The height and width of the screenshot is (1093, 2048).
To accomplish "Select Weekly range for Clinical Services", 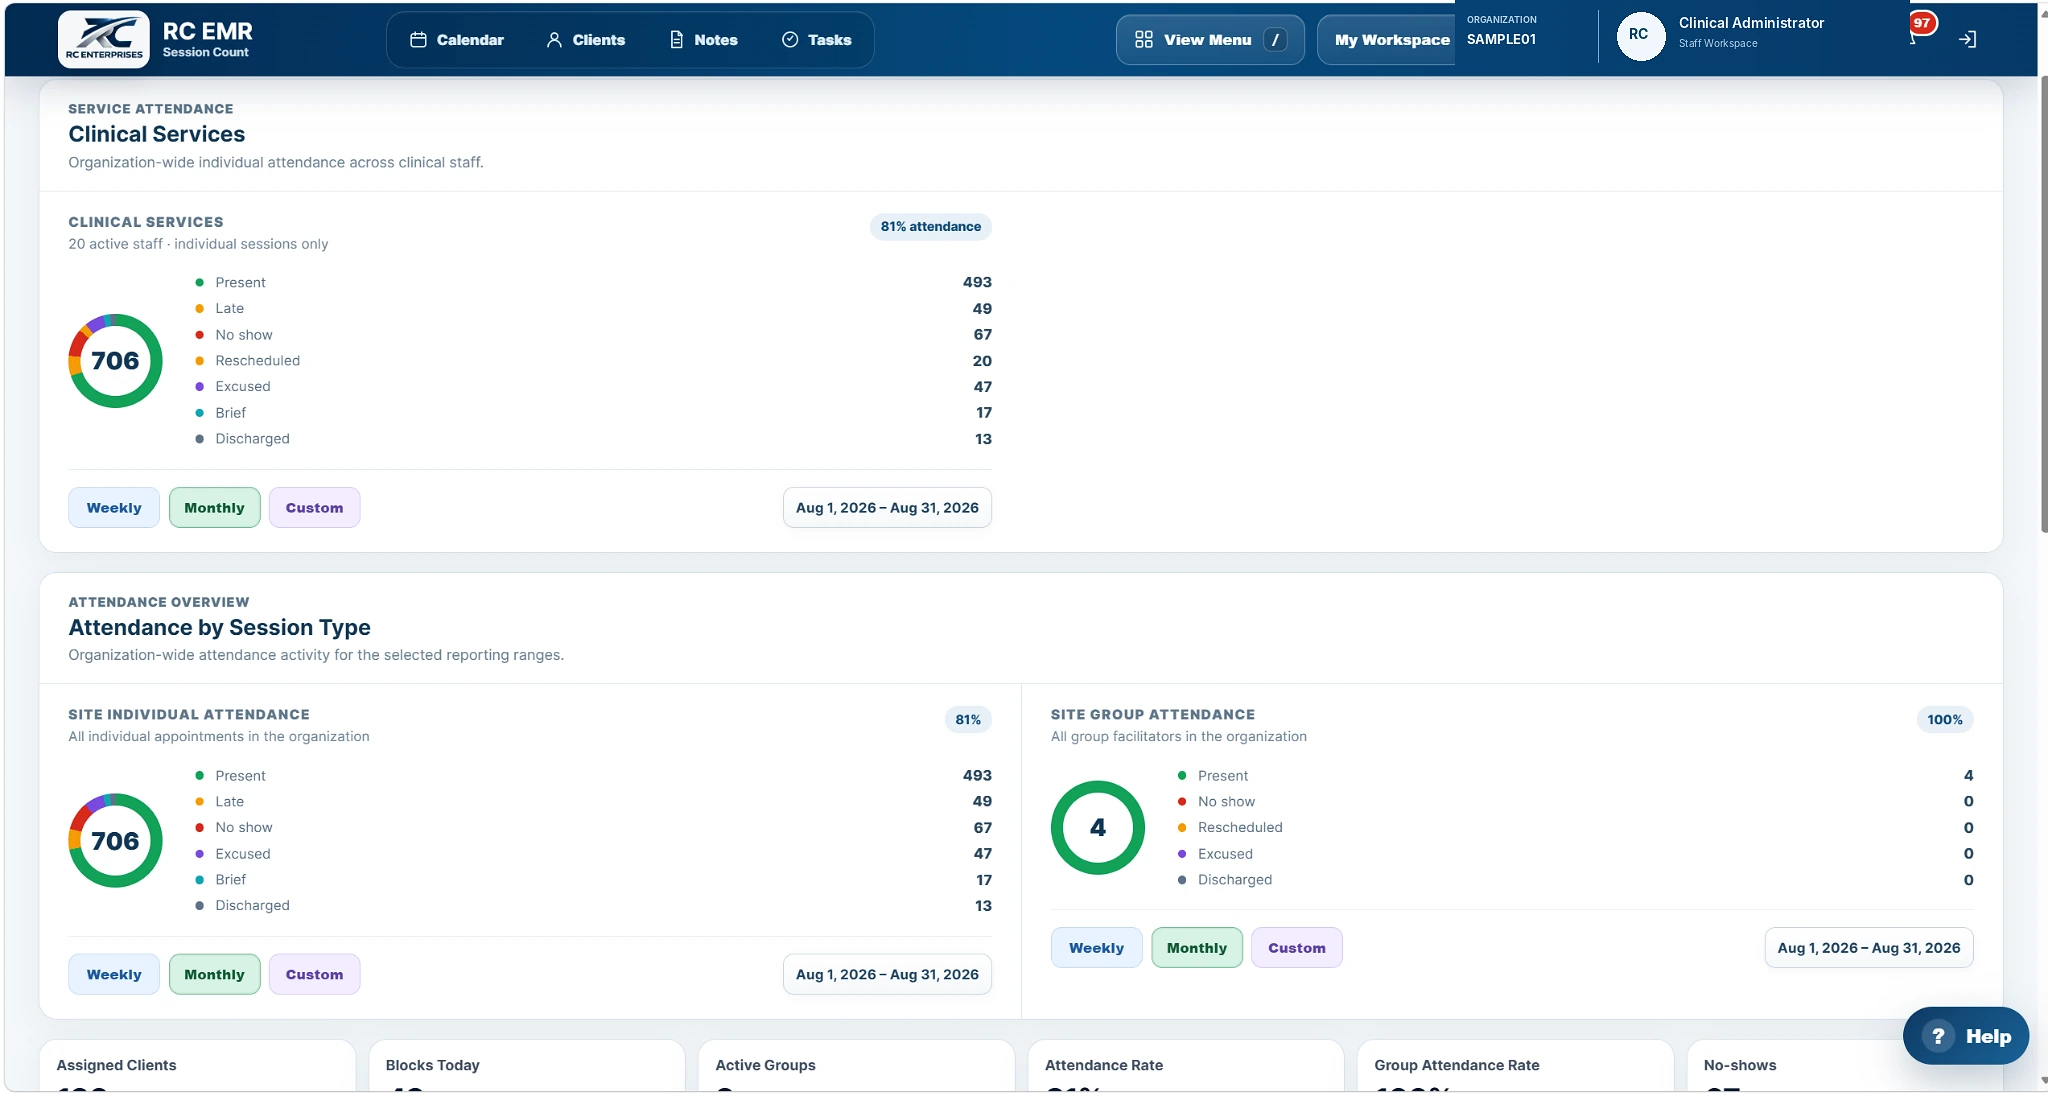I will [114, 508].
